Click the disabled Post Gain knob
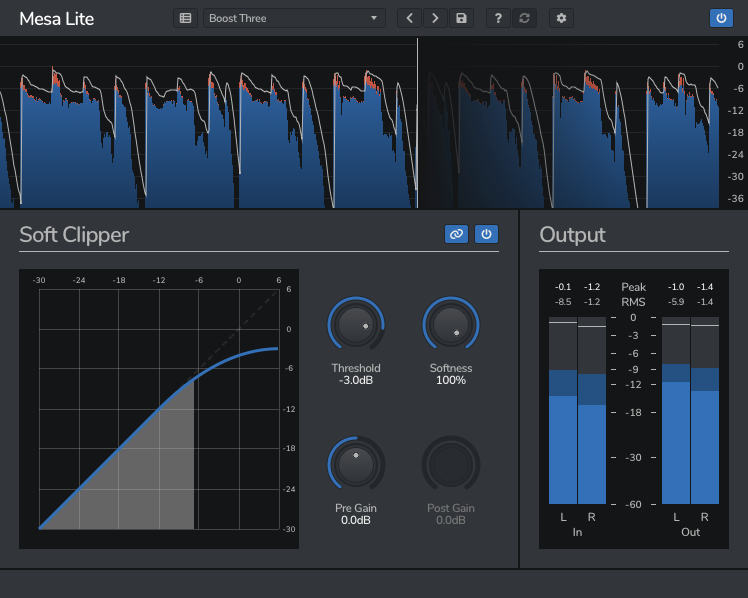748x598 pixels. coord(451,464)
